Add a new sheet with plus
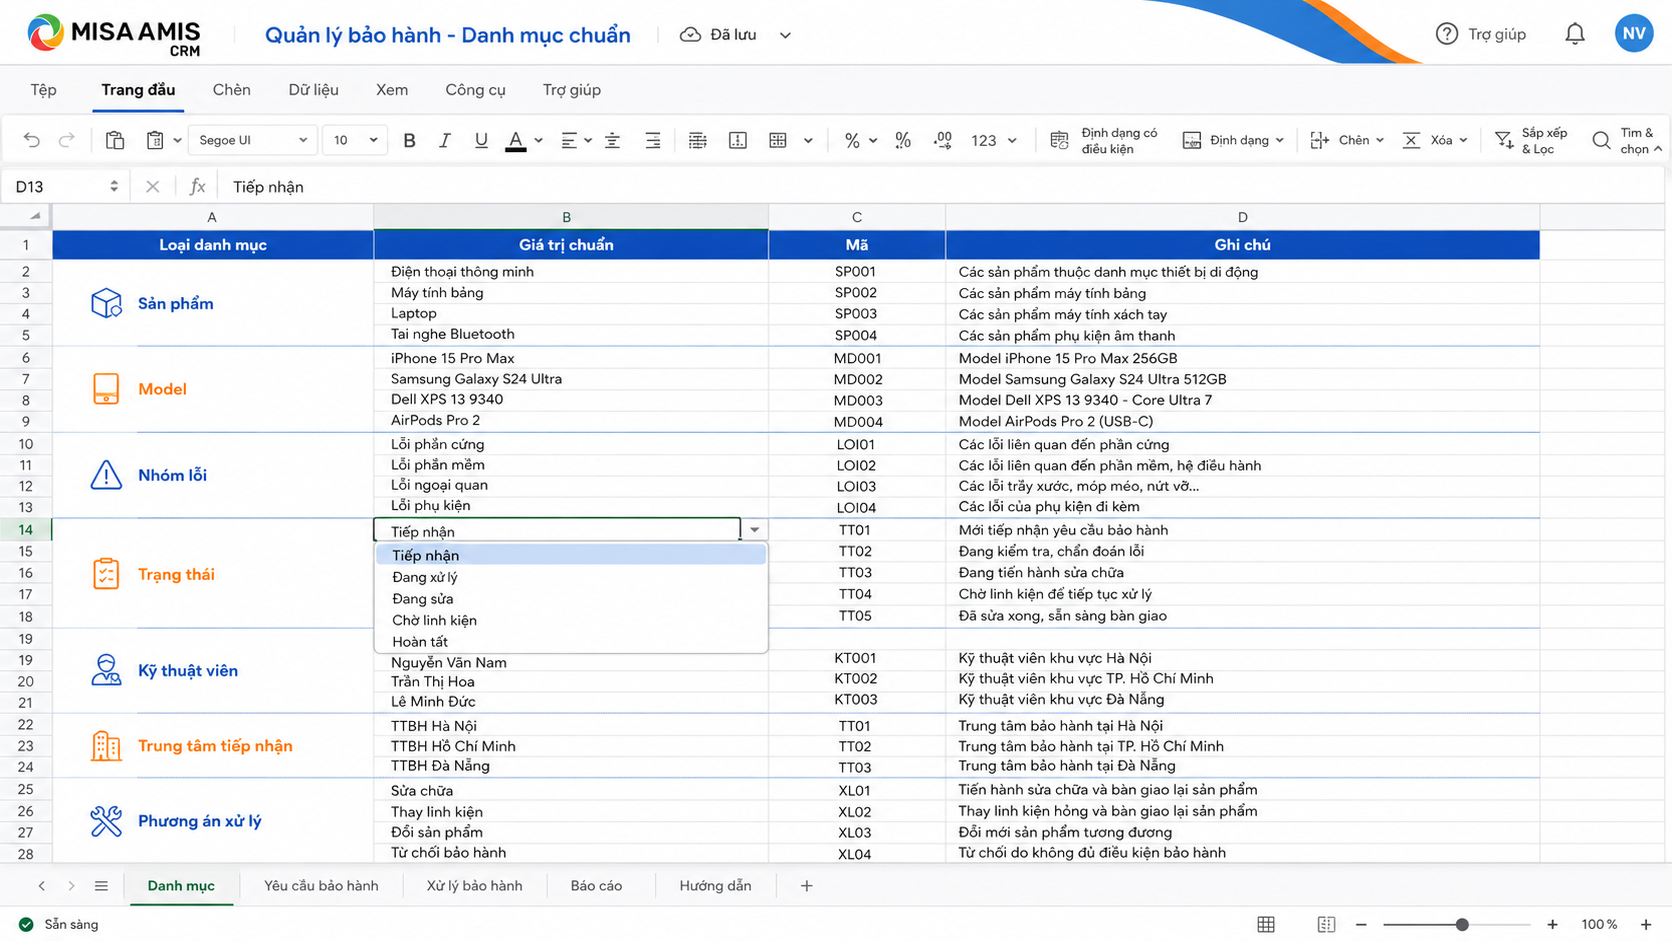 pyautogui.click(x=806, y=886)
